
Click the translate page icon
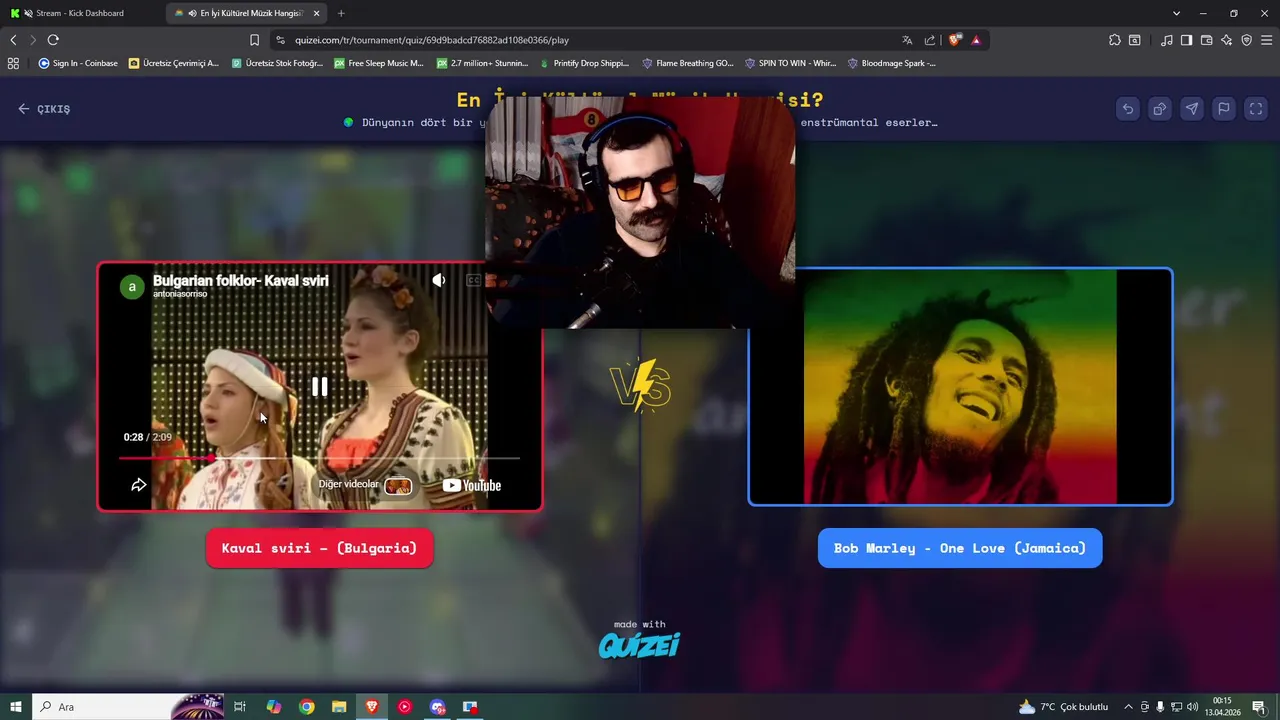pos(907,40)
